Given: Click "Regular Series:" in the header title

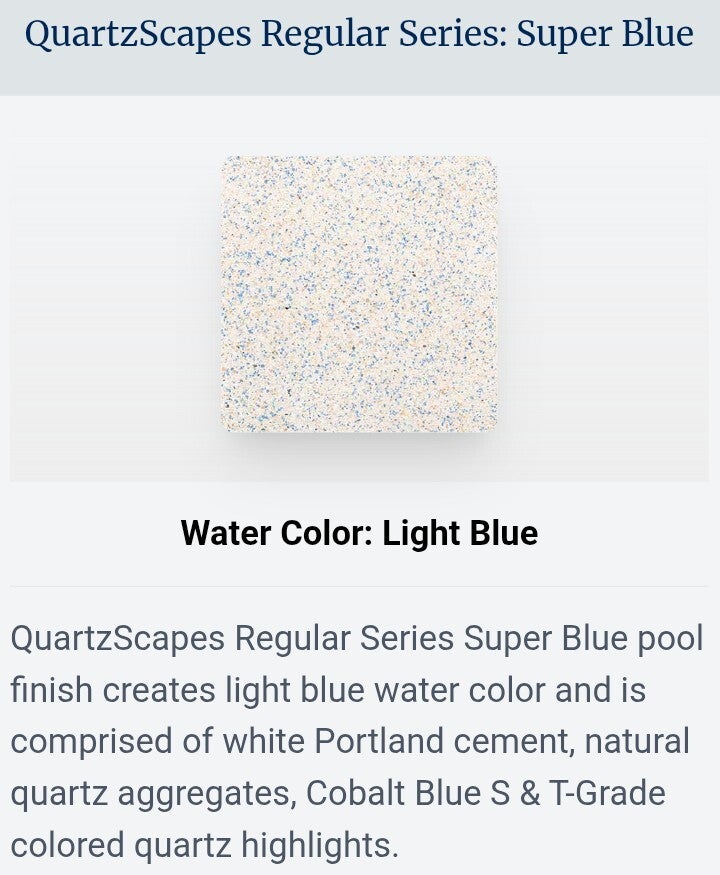Looking at the screenshot, I should [x=384, y=35].
